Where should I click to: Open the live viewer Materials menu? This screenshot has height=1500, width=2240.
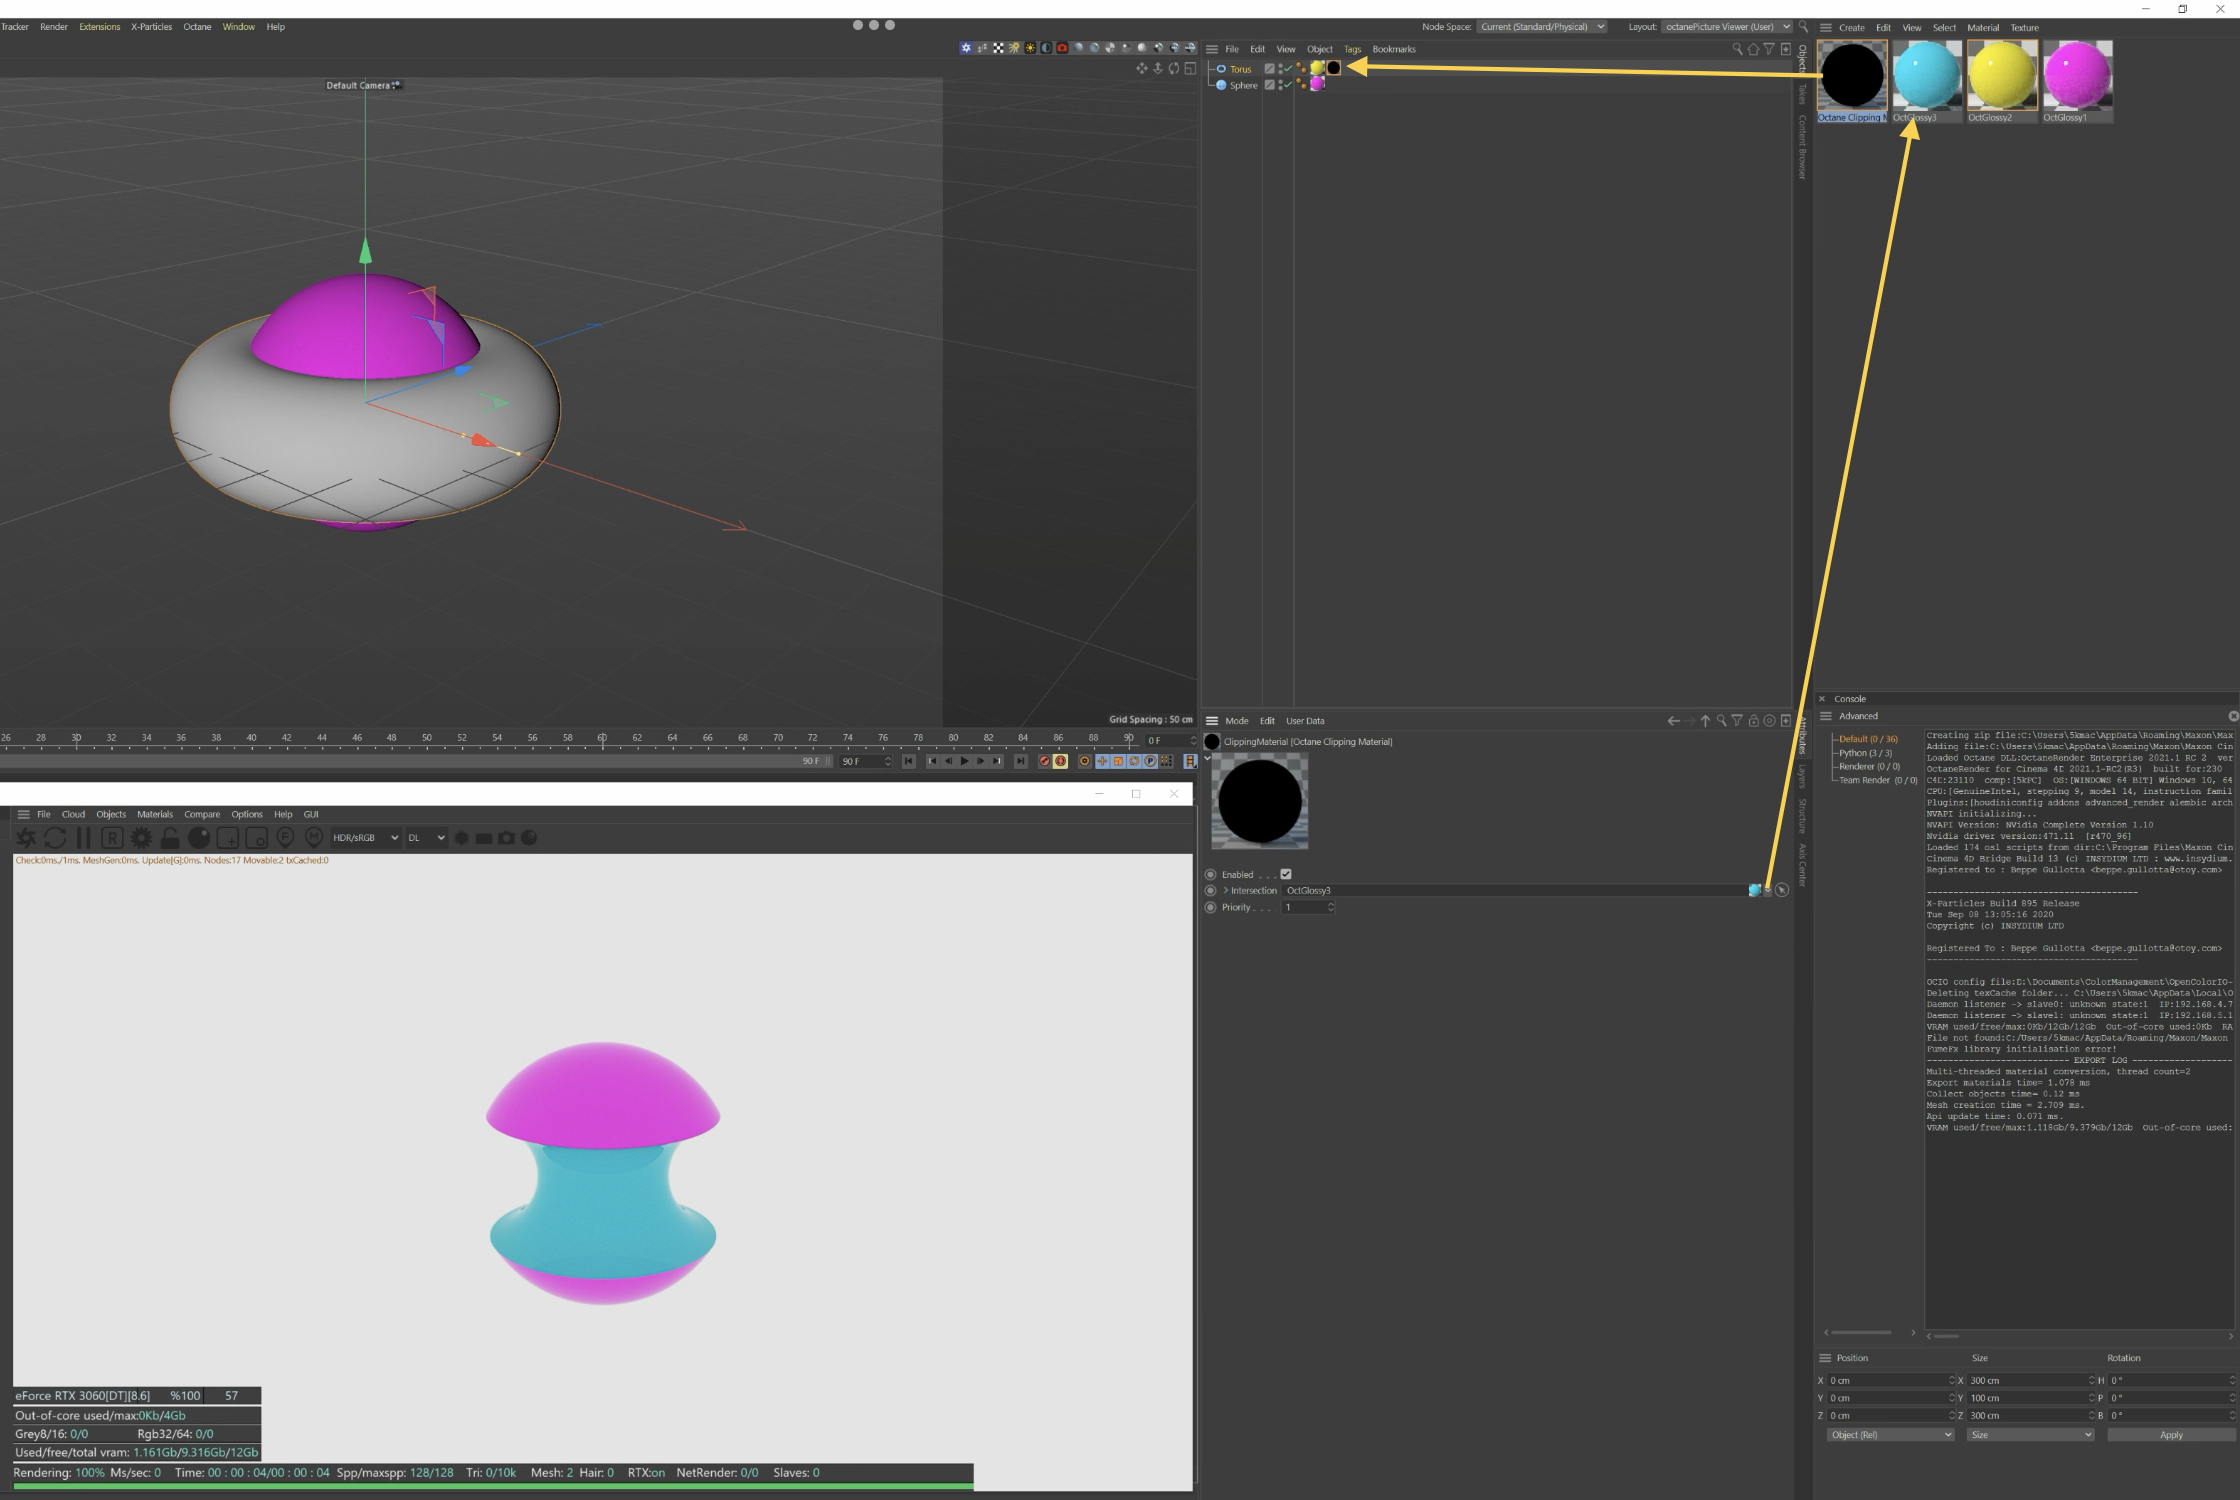(155, 814)
